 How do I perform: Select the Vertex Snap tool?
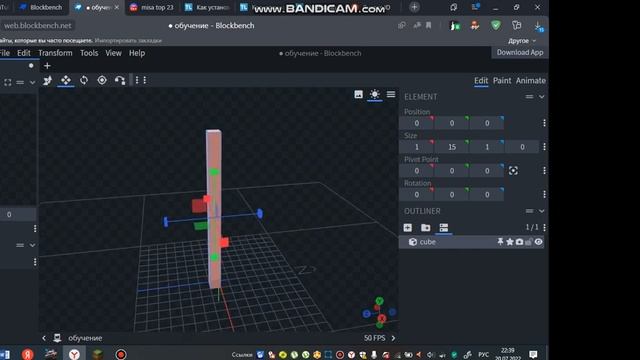coord(120,80)
